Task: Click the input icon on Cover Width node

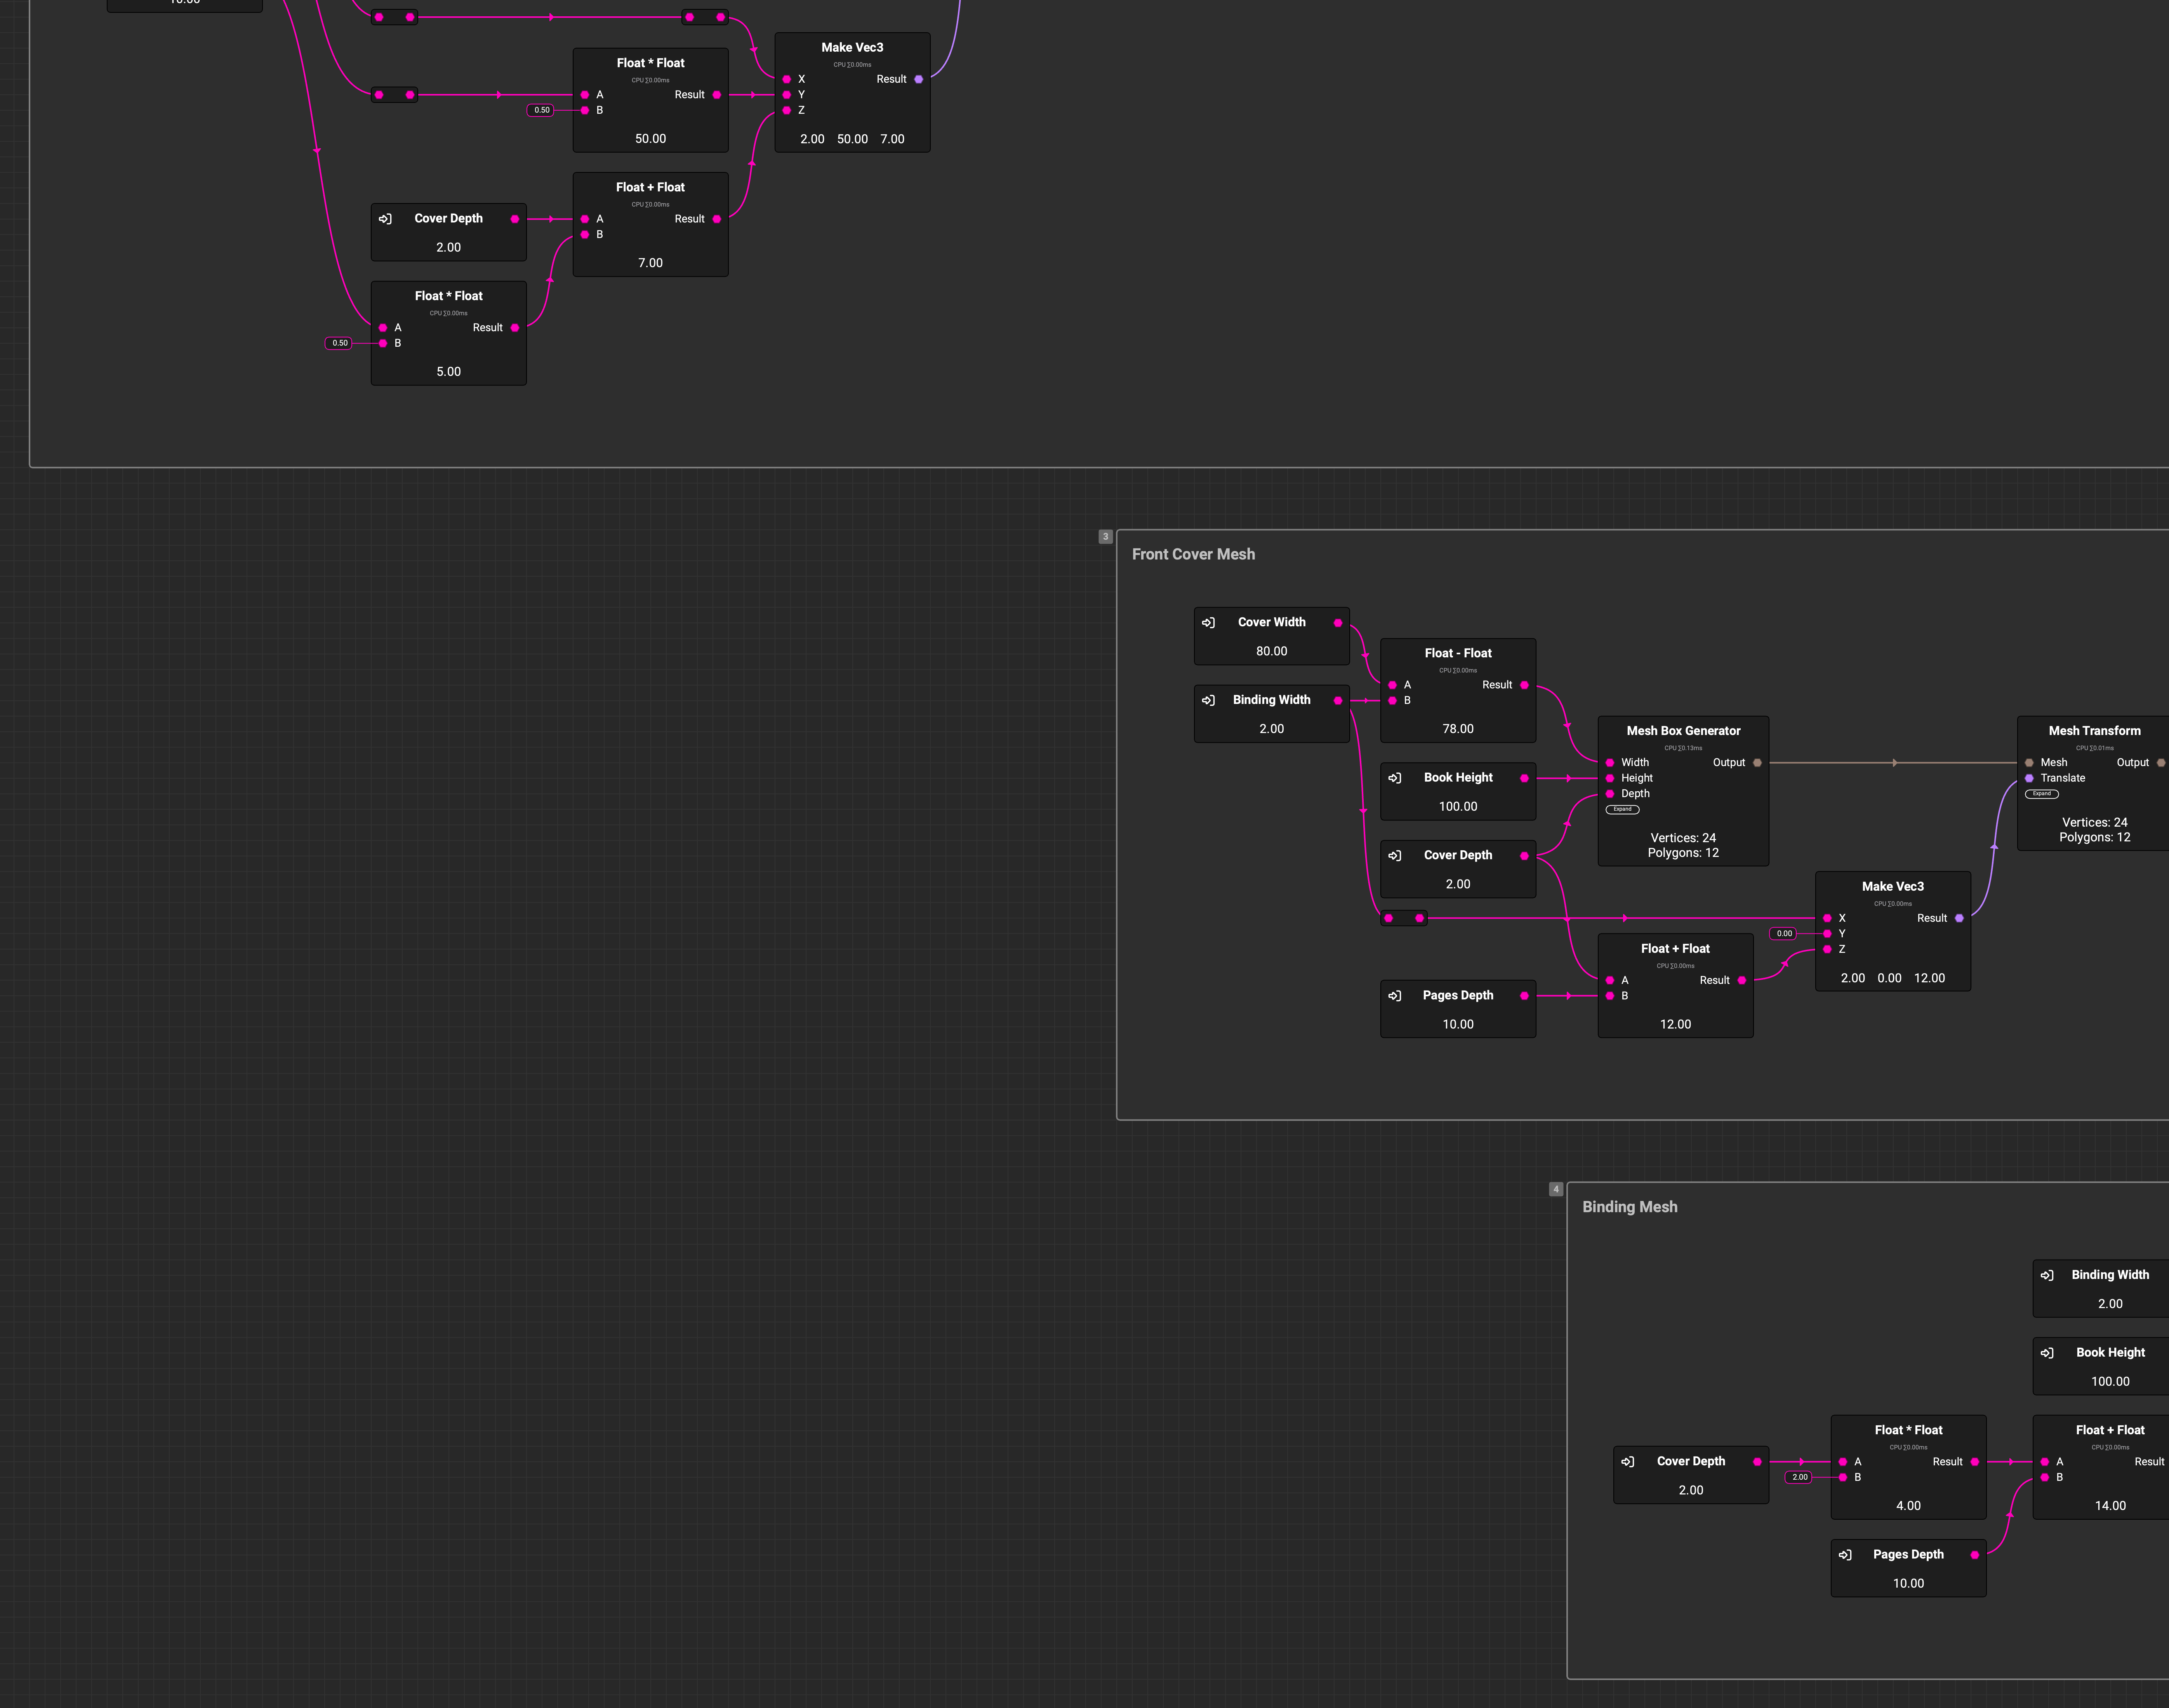Action: point(1208,622)
